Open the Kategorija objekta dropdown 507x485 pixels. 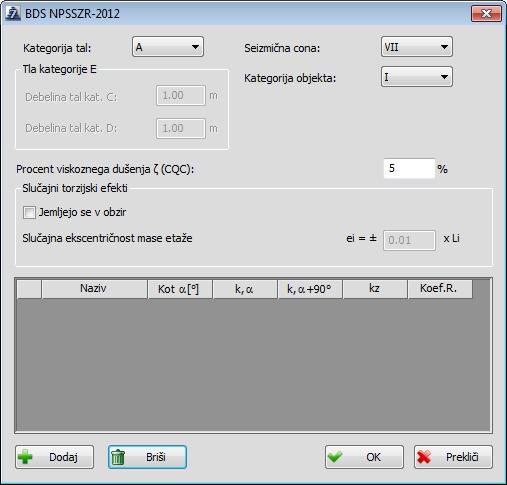(x=417, y=77)
